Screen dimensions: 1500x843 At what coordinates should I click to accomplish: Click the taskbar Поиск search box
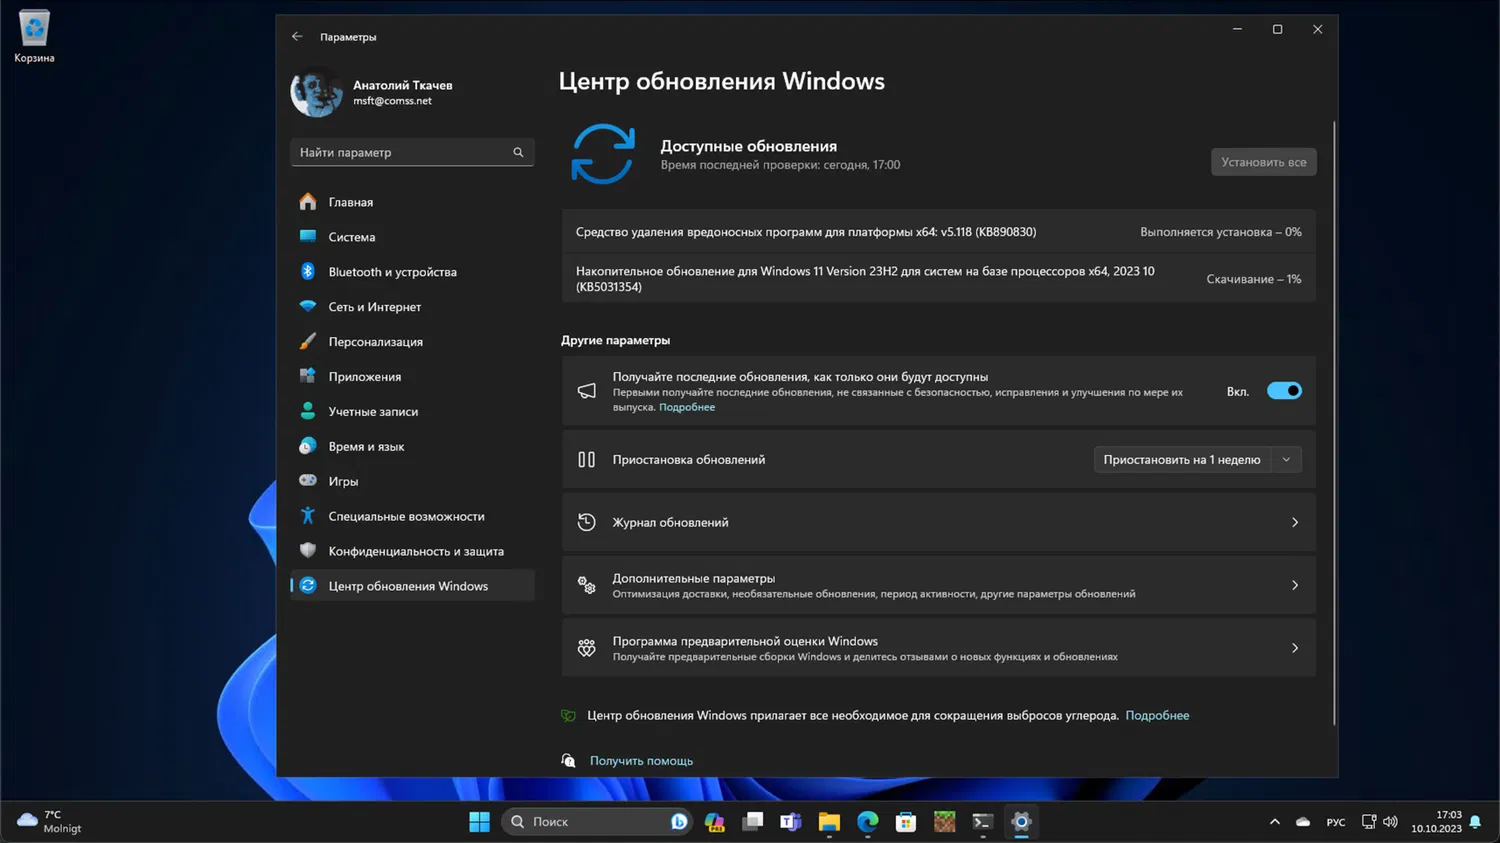(596, 822)
